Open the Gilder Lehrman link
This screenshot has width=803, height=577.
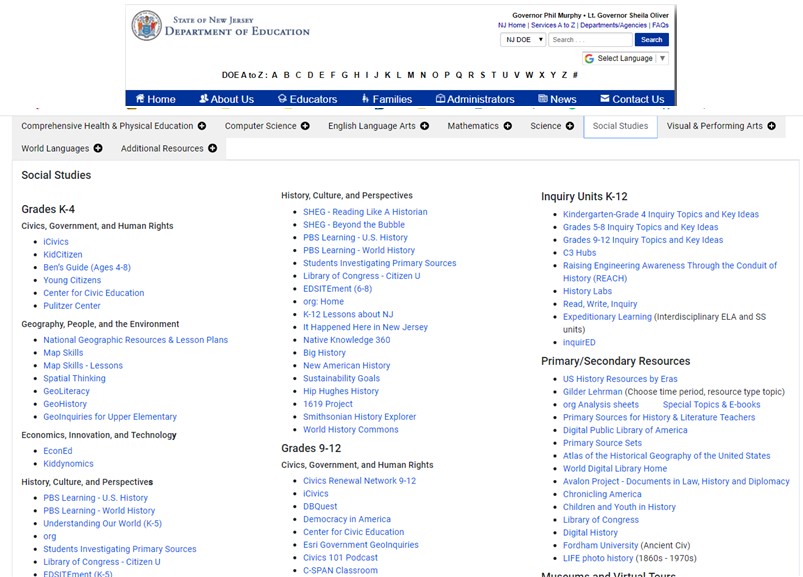point(593,392)
